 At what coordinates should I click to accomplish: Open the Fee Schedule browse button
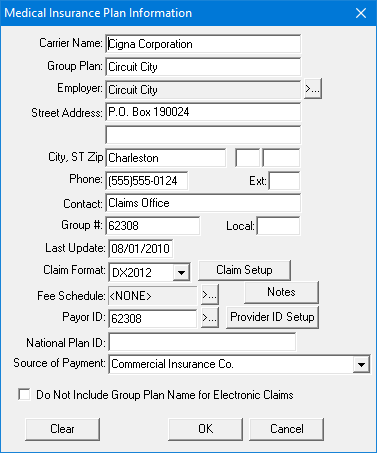[x=210, y=295]
